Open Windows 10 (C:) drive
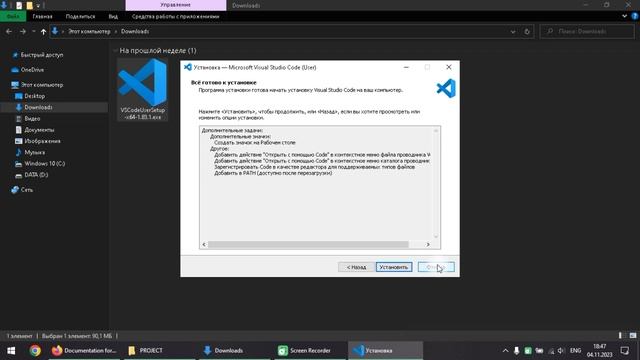This screenshot has height=360, width=640. (x=40, y=163)
